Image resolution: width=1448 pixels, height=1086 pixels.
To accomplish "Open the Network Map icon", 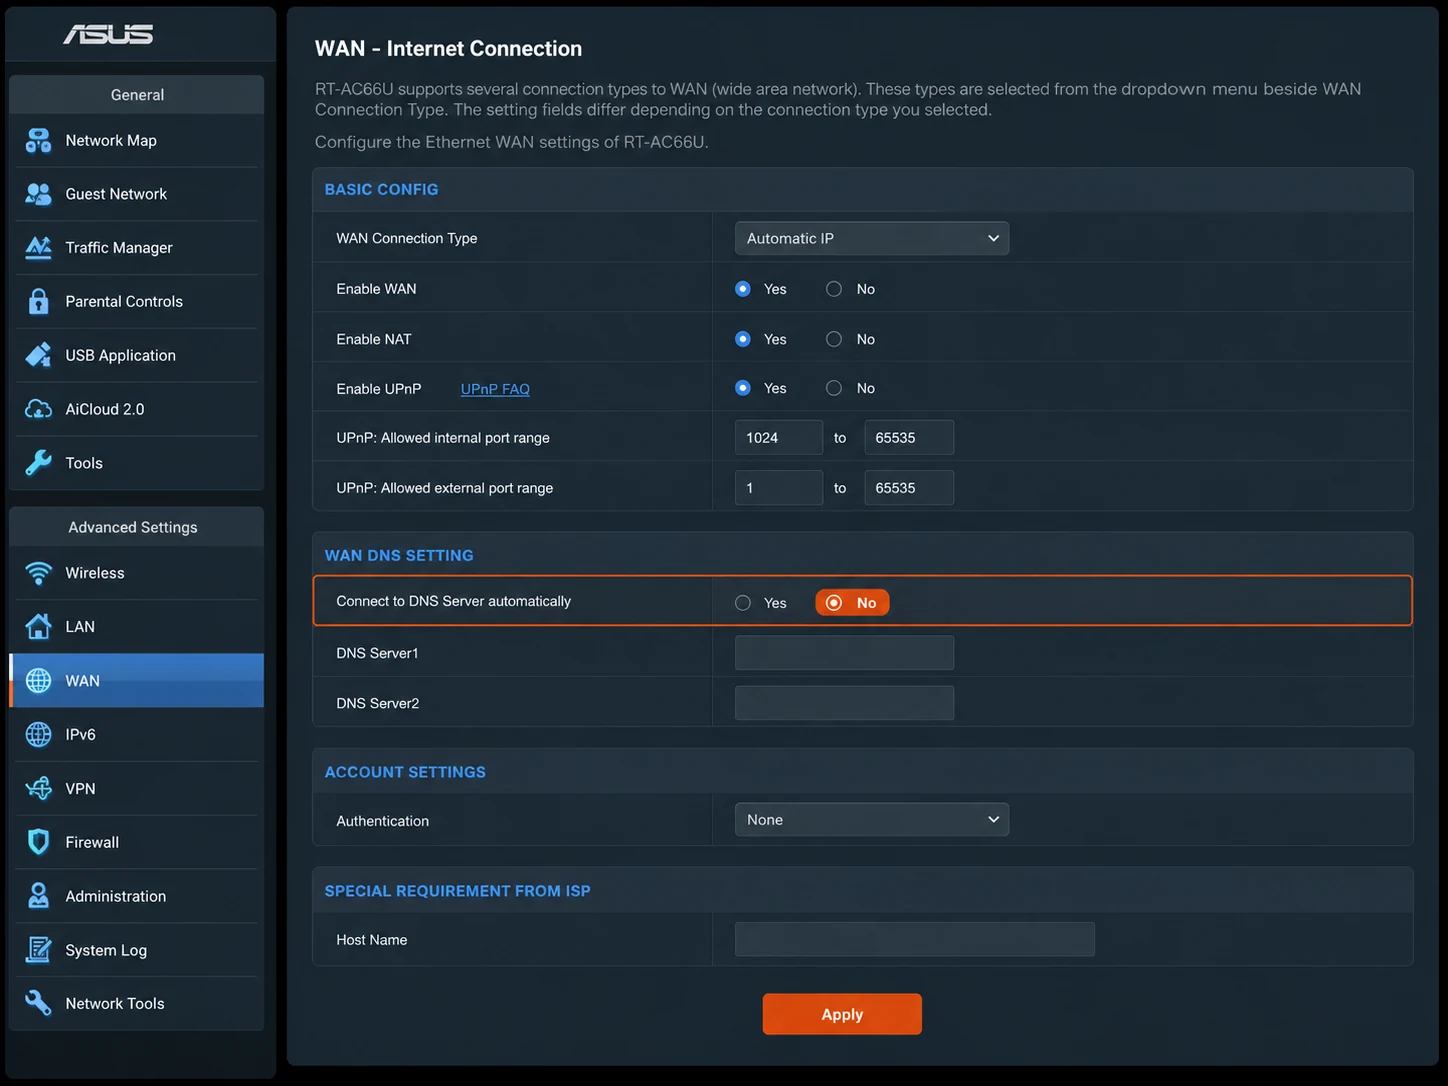I will point(38,141).
